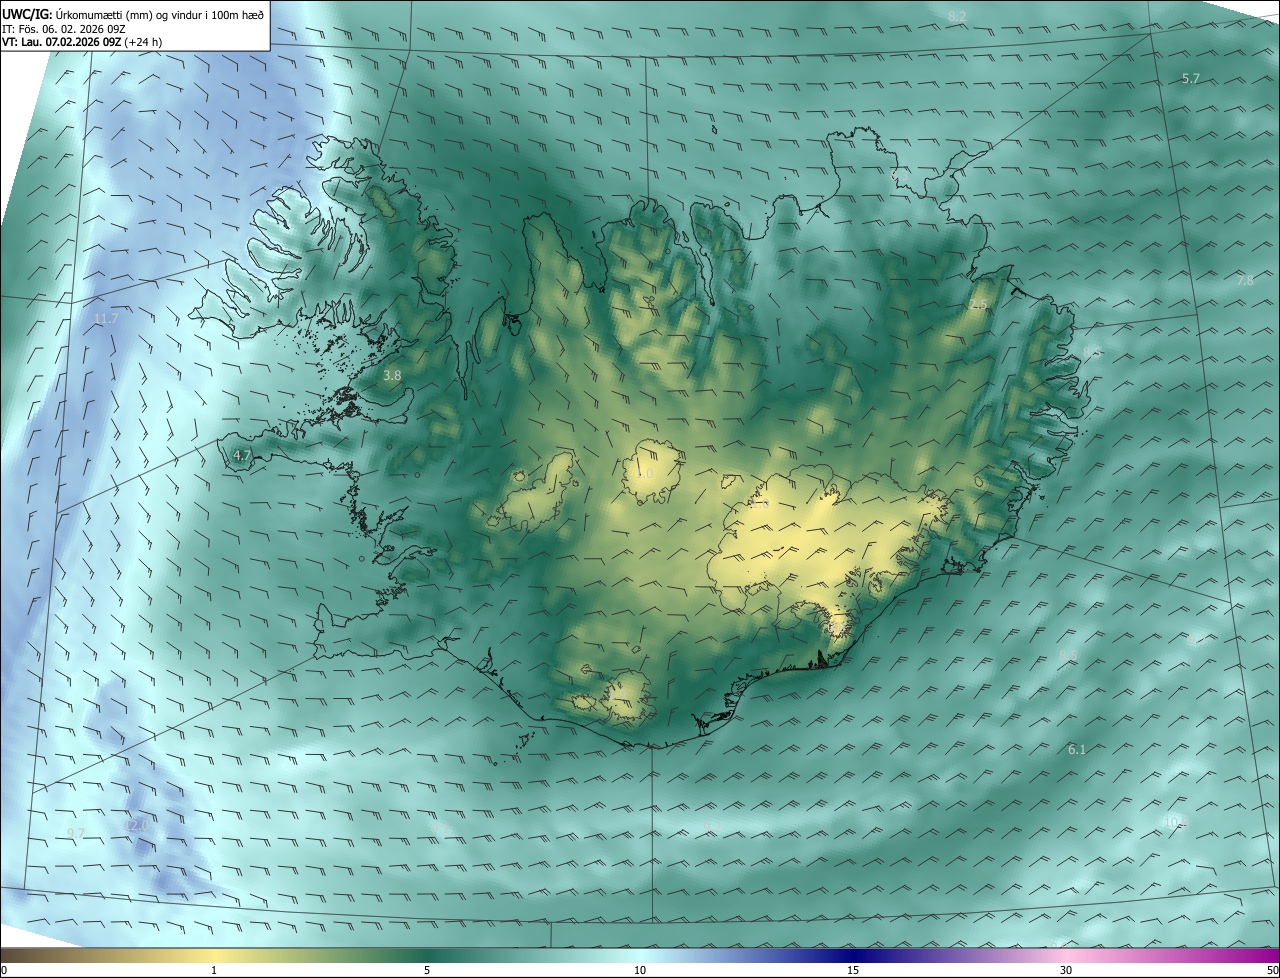Click the map value '6.1'

(1077, 749)
